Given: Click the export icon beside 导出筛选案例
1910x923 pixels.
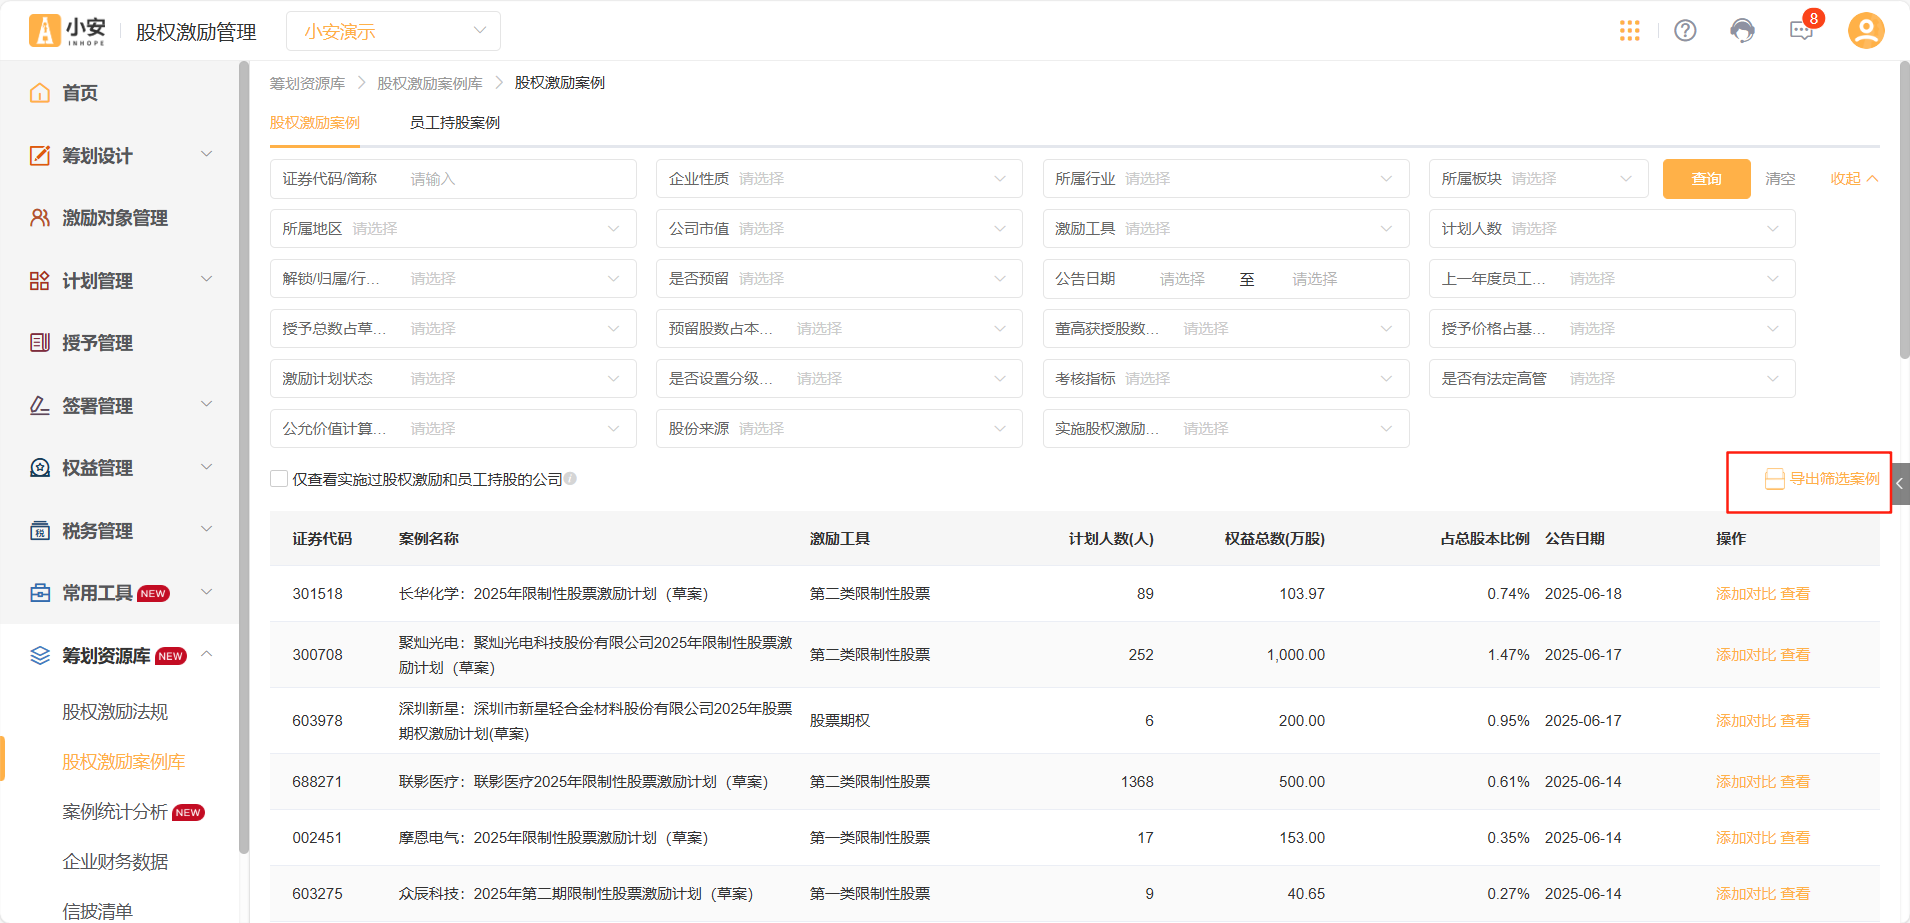Looking at the screenshot, I should point(1774,479).
